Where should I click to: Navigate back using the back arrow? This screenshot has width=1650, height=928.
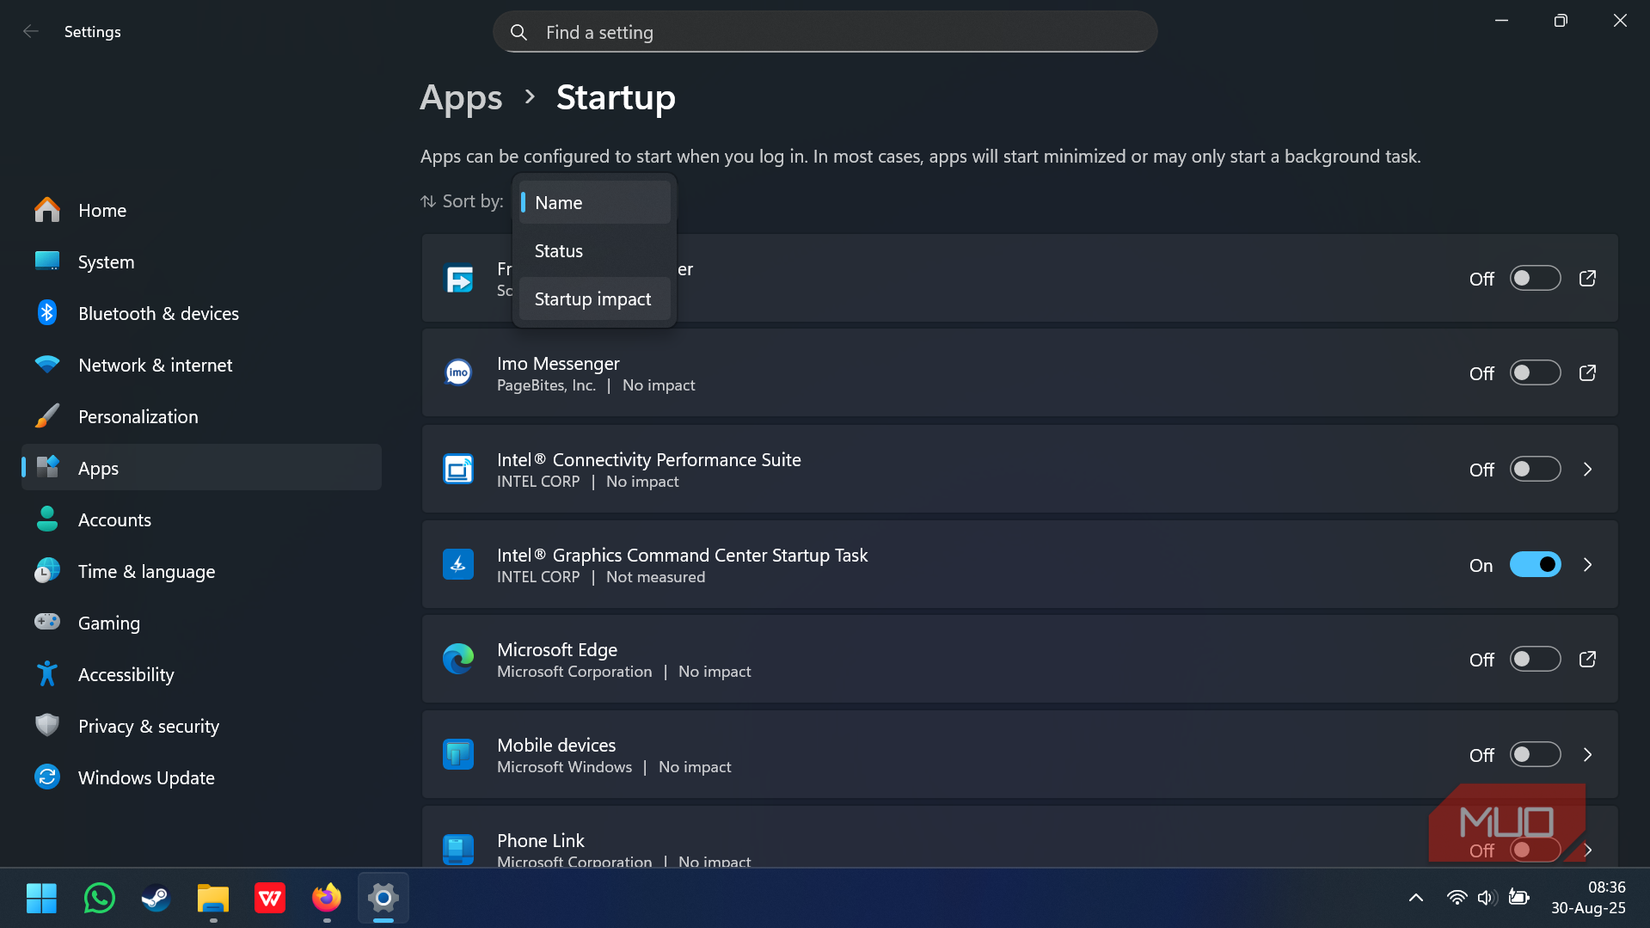click(31, 31)
